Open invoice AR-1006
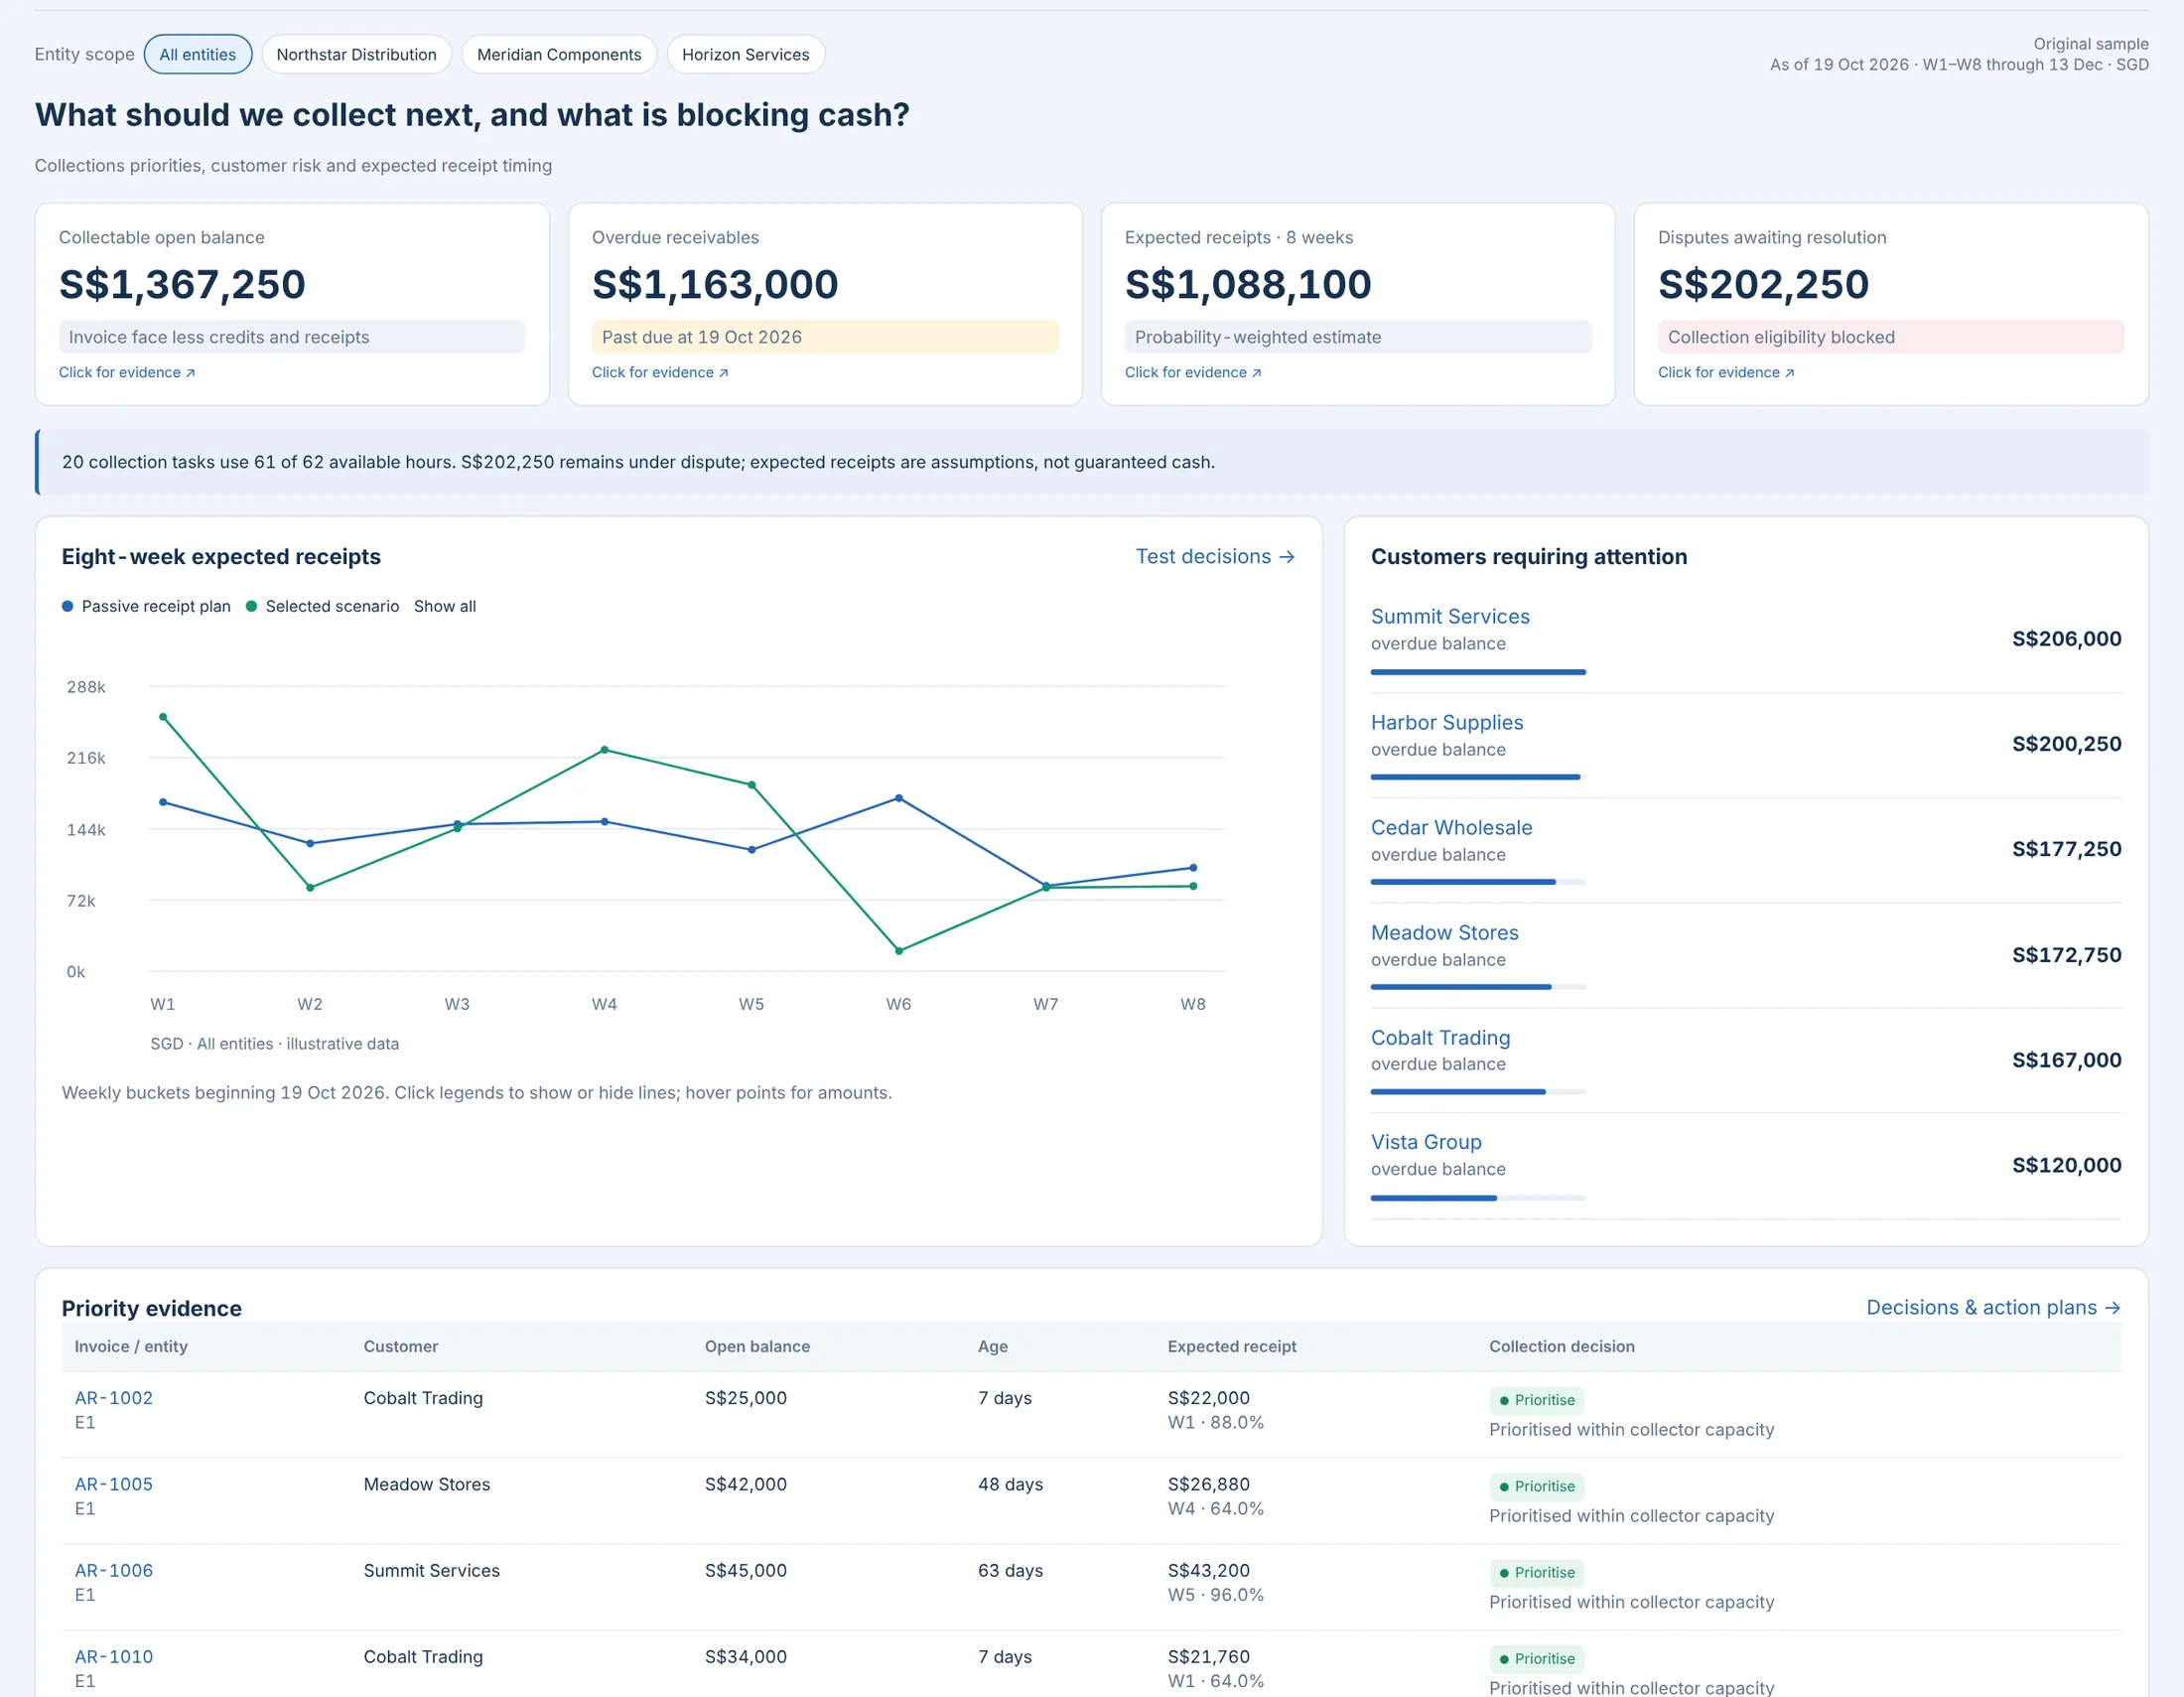 [114, 1569]
